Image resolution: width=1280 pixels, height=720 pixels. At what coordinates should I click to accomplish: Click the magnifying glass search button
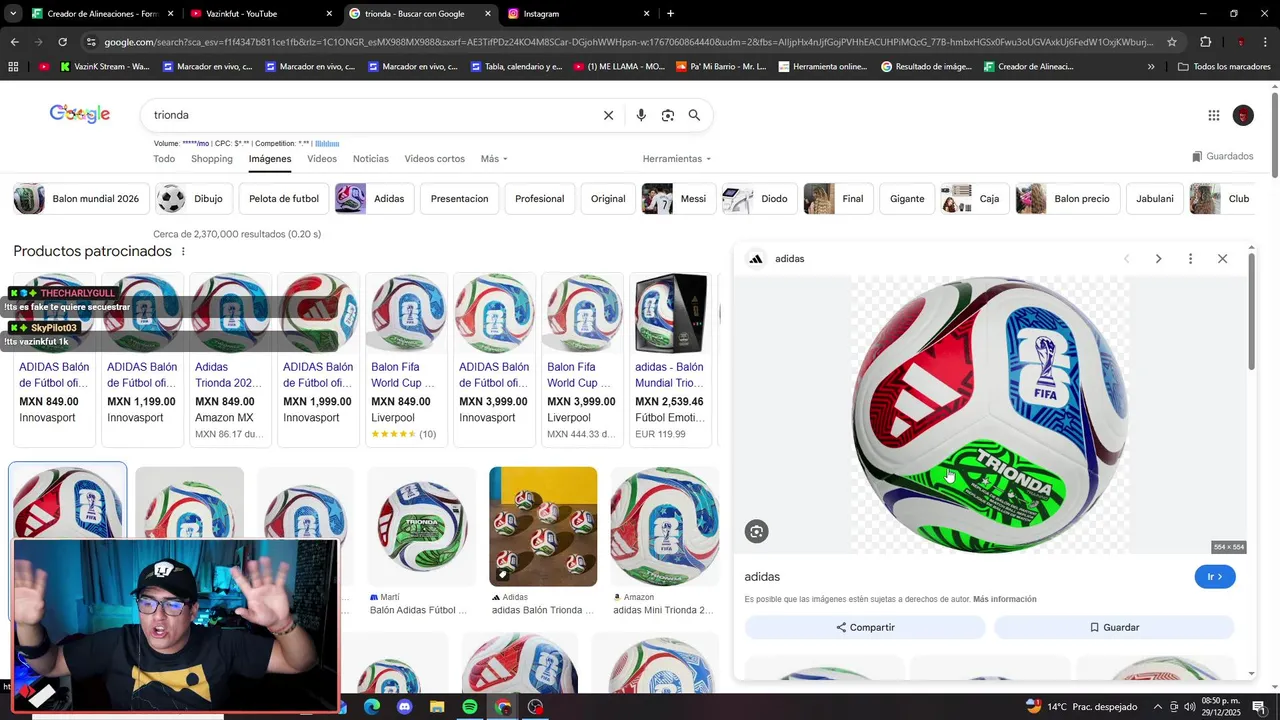tap(694, 115)
